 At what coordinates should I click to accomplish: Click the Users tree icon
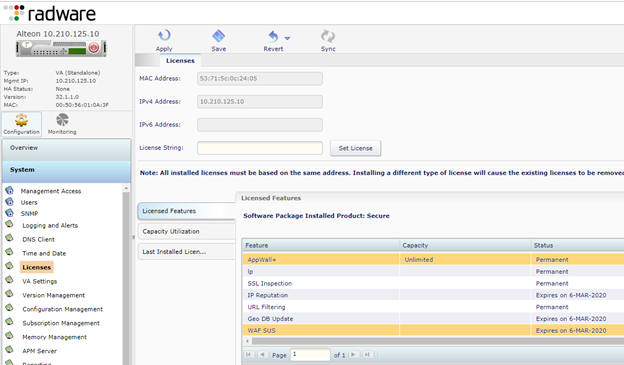[x=10, y=201]
